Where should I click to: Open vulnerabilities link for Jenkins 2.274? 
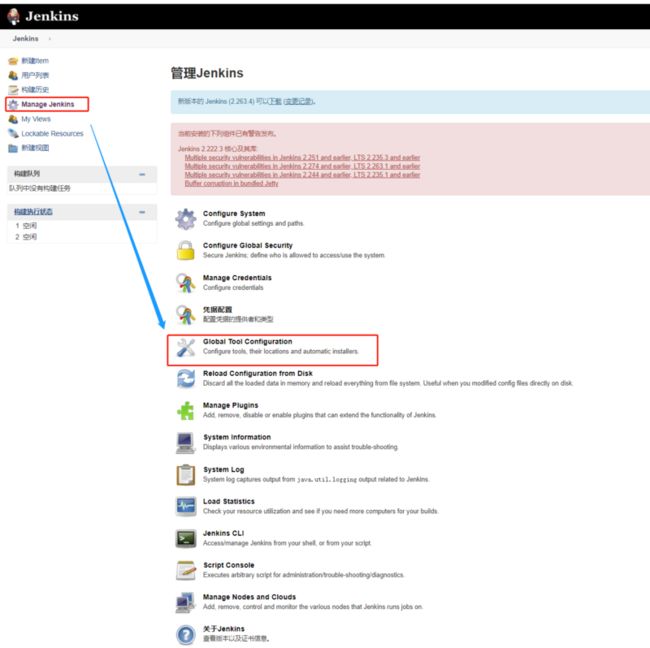click(302, 166)
